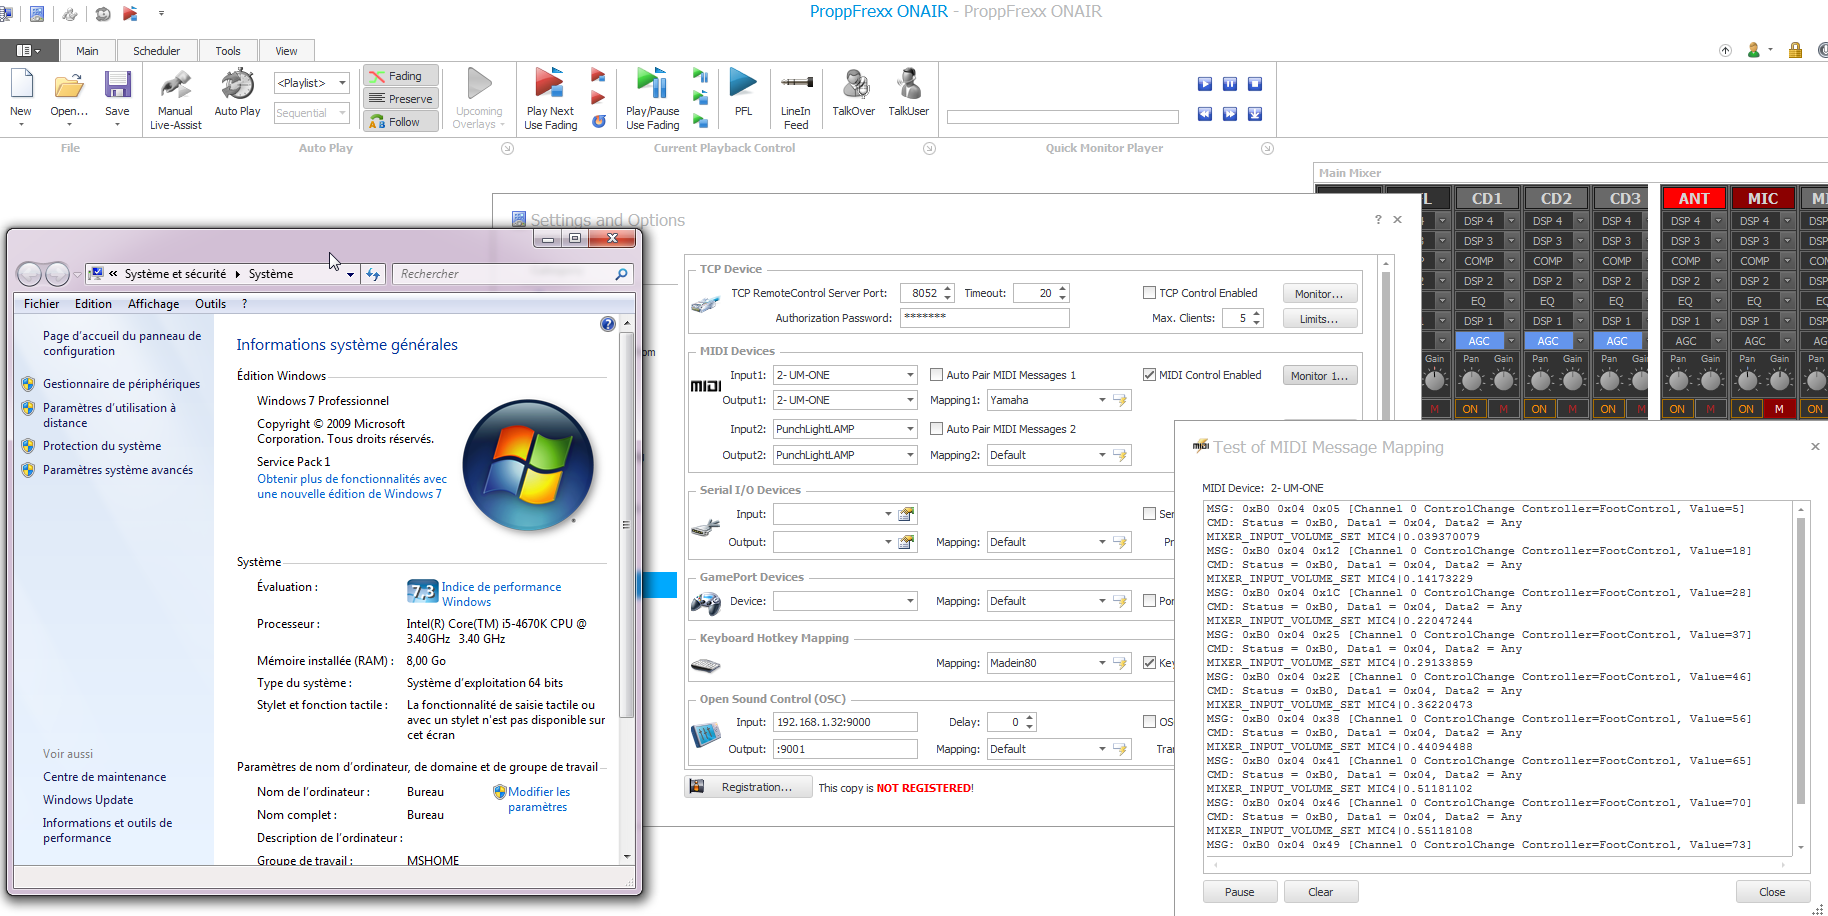Click the TCP Monitor... button
The image size is (1828, 916).
click(x=1319, y=294)
